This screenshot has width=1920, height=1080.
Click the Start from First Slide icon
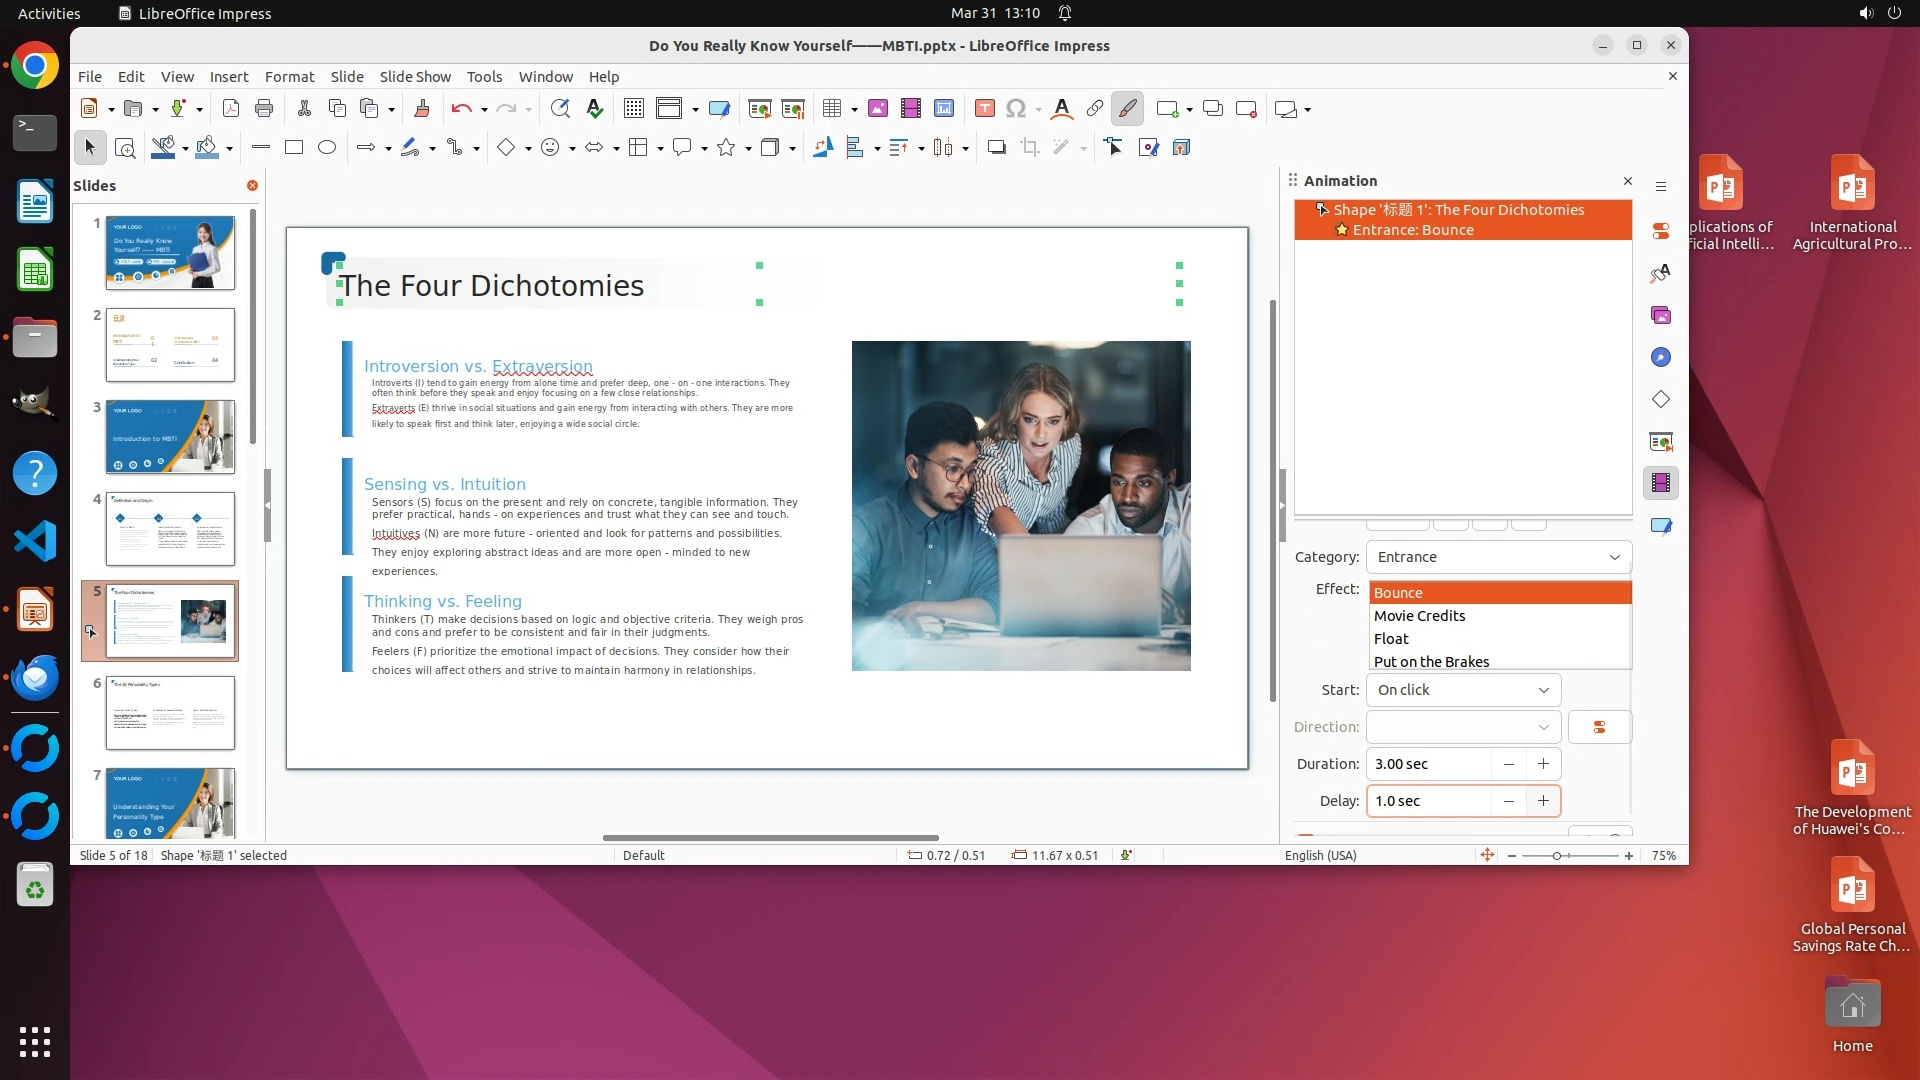[760, 109]
